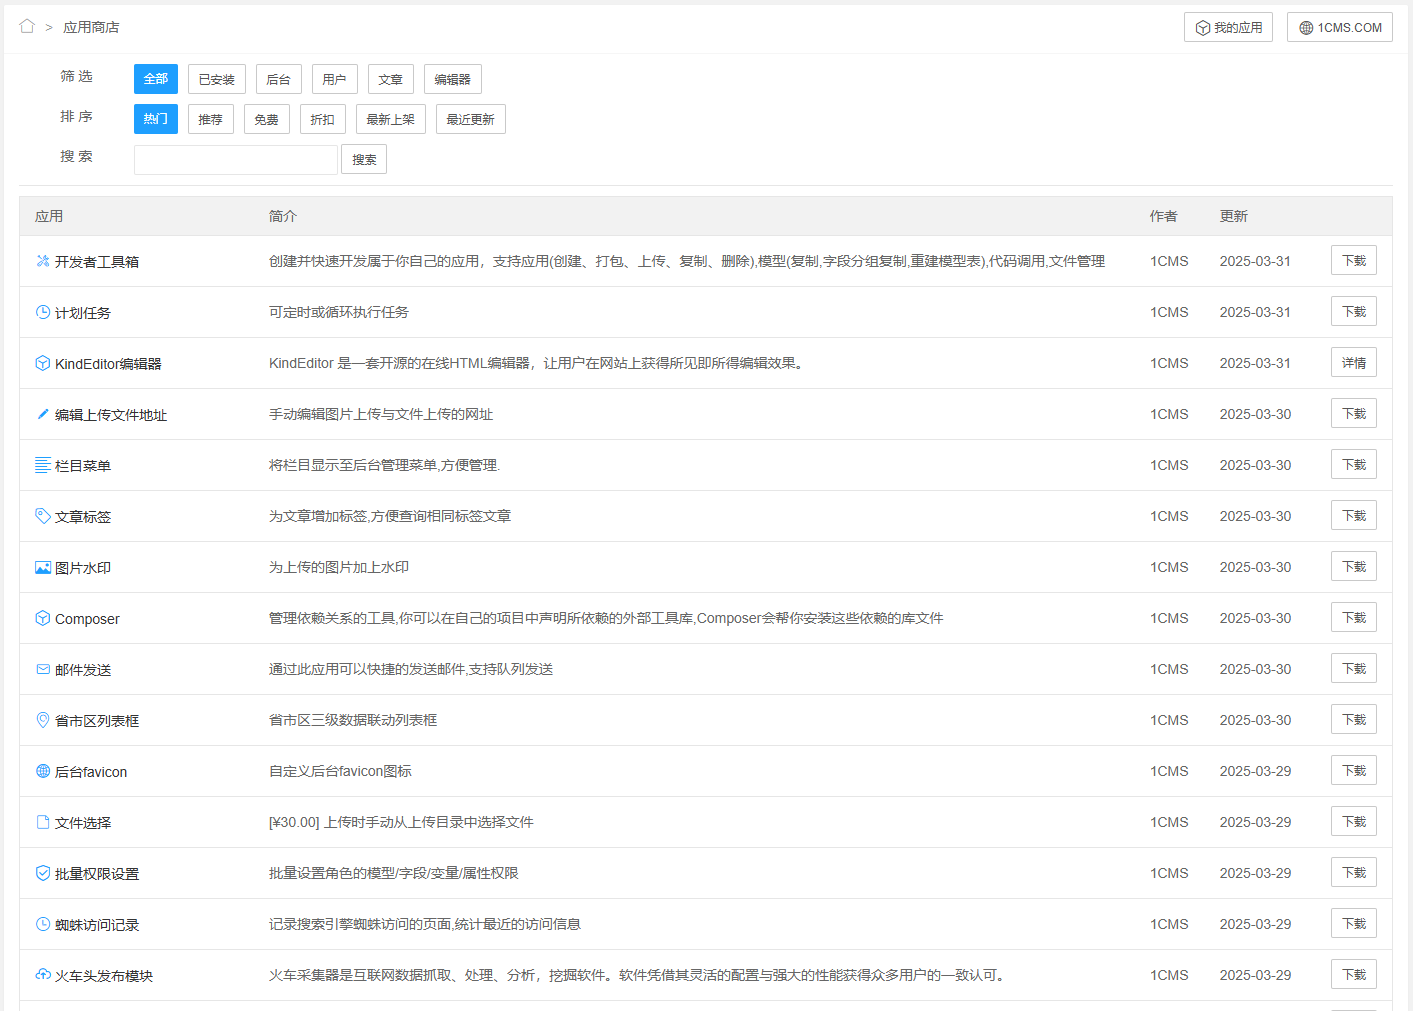1413x1011 pixels.
Task: Click the 更新 column header
Action: click(x=1234, y=216)
